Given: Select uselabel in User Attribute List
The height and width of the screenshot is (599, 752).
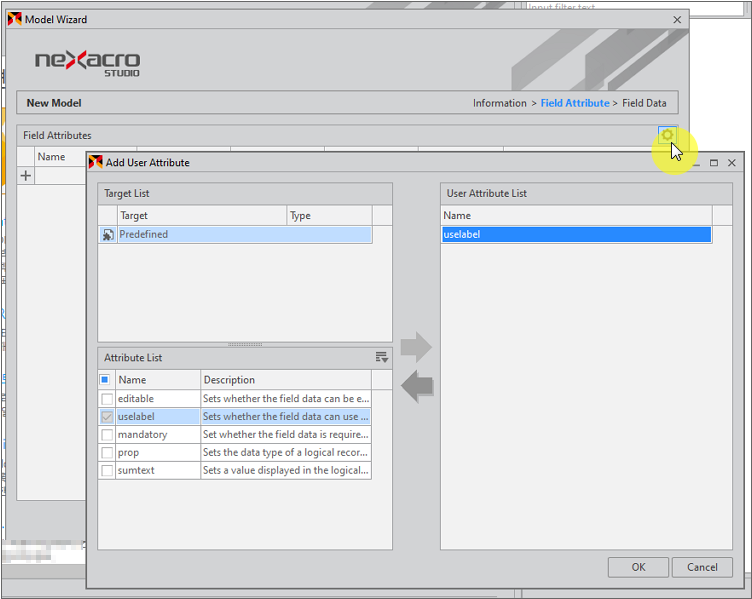Looking at the screenshot, I should 575,235.
